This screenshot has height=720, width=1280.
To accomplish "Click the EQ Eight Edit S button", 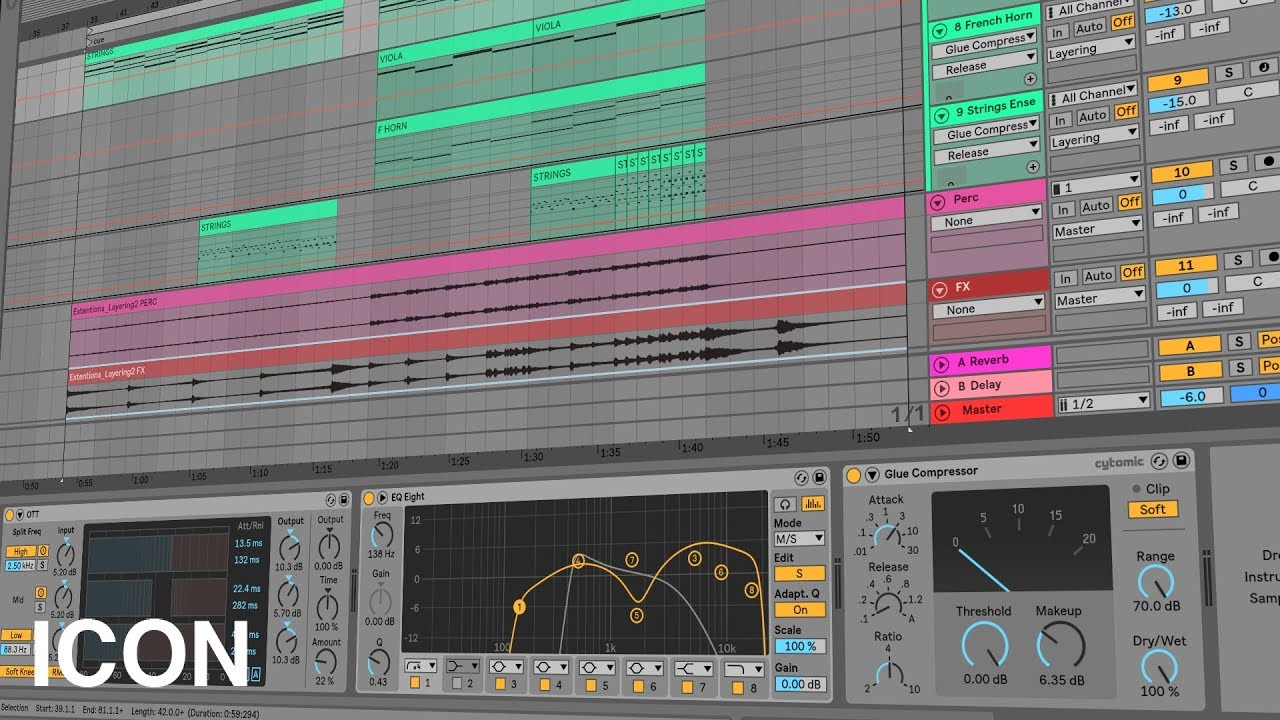I will tap(799, 573).
